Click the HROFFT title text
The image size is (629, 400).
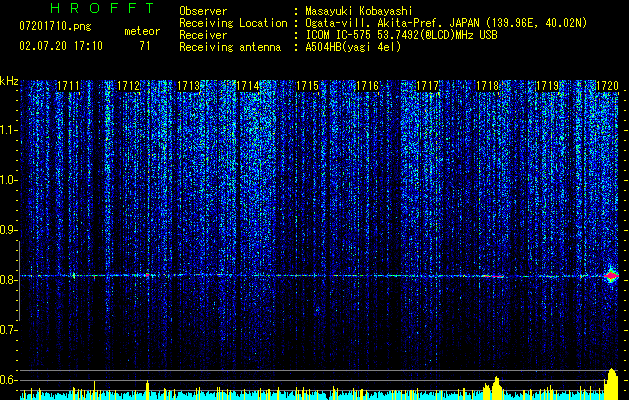pos(103,8)
